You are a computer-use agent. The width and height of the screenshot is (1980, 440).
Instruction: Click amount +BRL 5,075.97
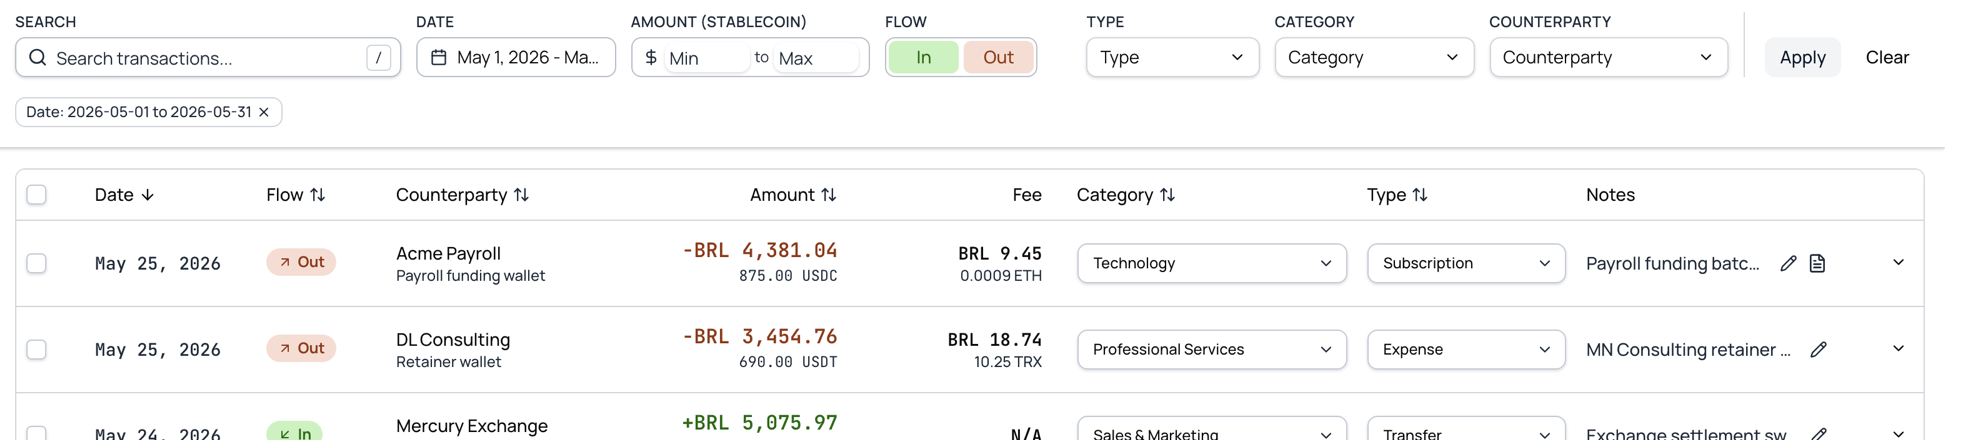pyautogui.click(x=760, y=422)
